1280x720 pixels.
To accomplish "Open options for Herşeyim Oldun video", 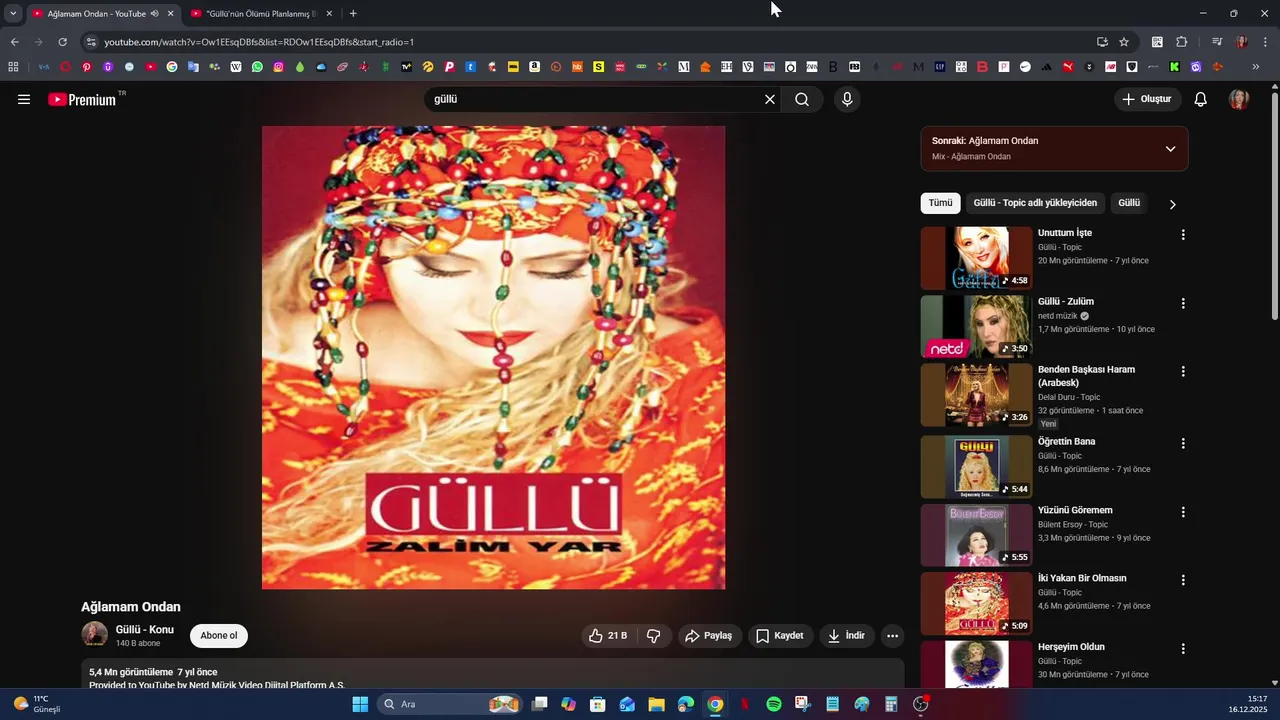I will [1183, 648].
